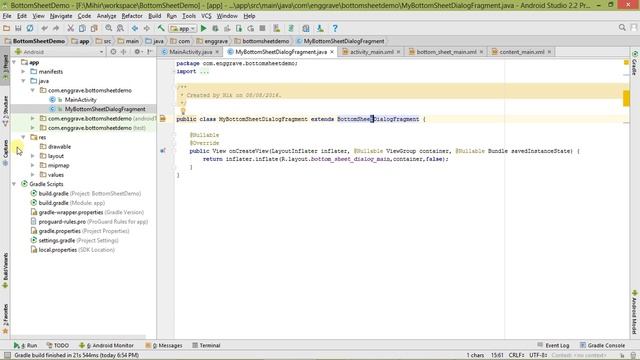Click the navigate Back arrow icon
Image resolution: width=640 pixels, height=360 pixels.
tap(135, 28)
